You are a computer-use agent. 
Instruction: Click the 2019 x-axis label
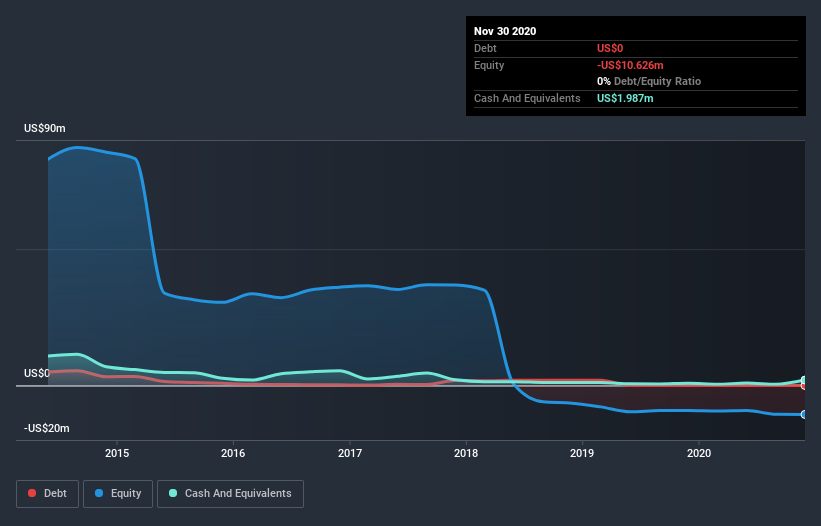[582, 453]
